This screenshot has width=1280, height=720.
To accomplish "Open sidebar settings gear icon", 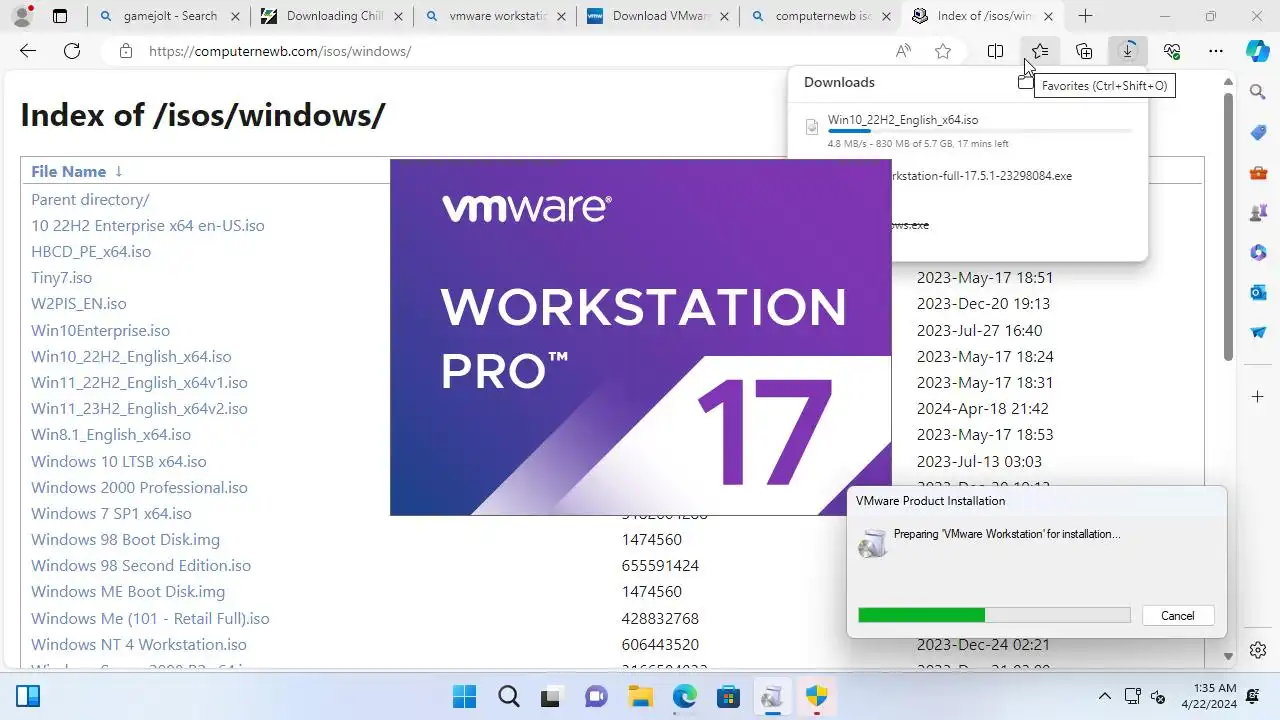I will tap(1258, 651).
